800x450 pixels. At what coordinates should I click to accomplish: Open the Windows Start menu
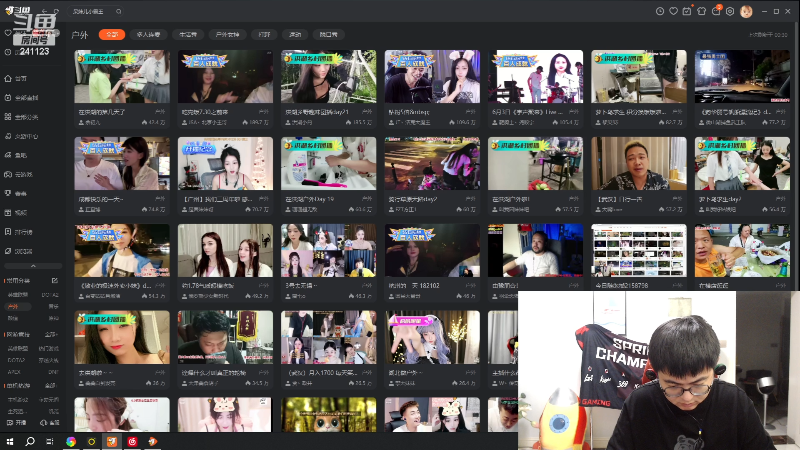coord(10,441)
